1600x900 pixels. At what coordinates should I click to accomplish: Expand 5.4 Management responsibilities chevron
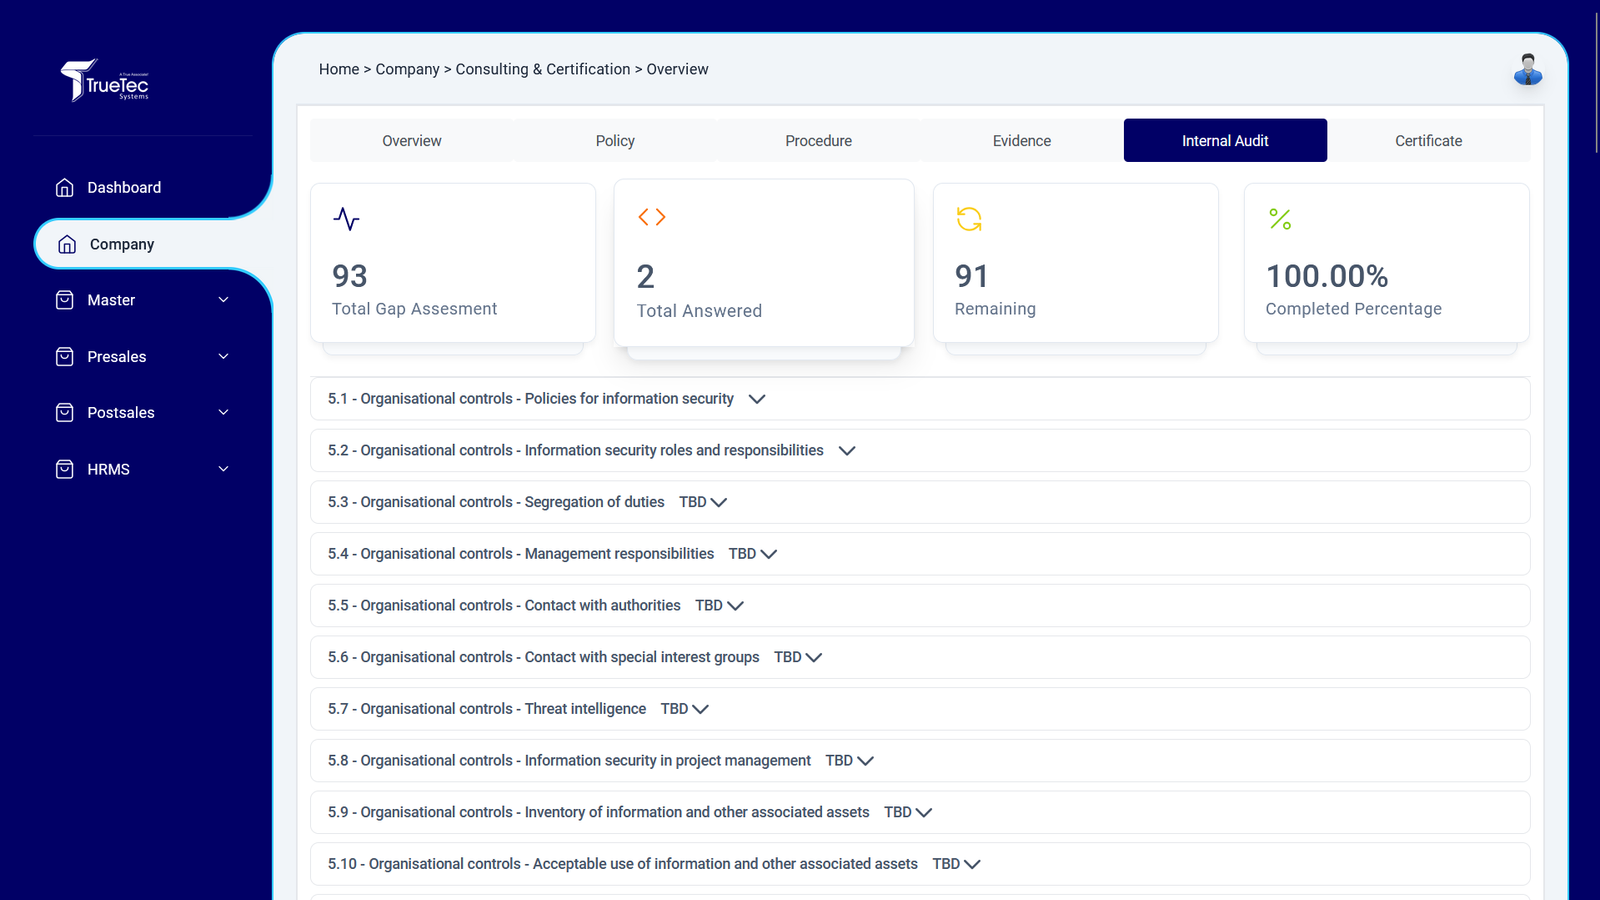click(768, 554)
